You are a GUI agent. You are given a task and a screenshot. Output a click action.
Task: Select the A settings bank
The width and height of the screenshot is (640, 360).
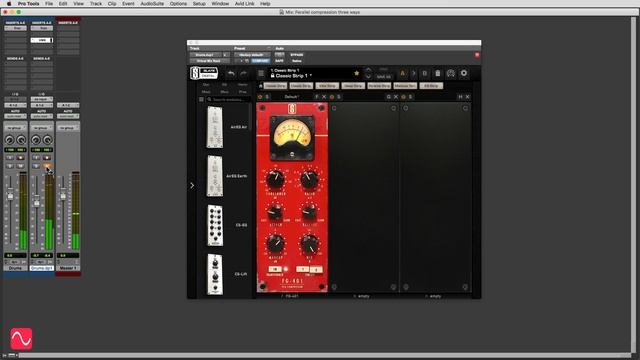click(x=402, y=73)
